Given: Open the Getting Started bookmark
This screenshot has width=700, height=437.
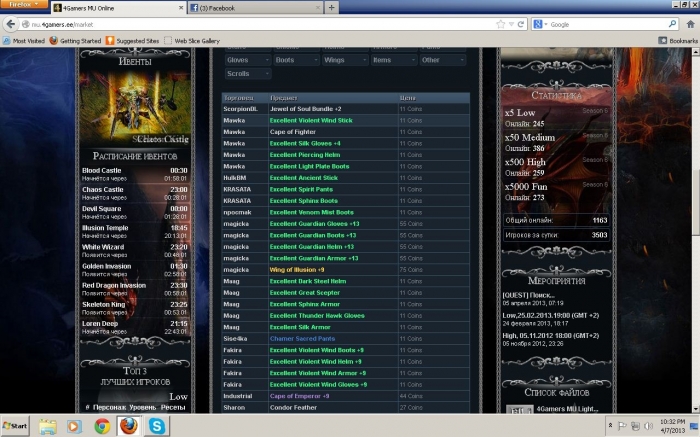Looking at the screenshot, I should [x=78, y=41].
